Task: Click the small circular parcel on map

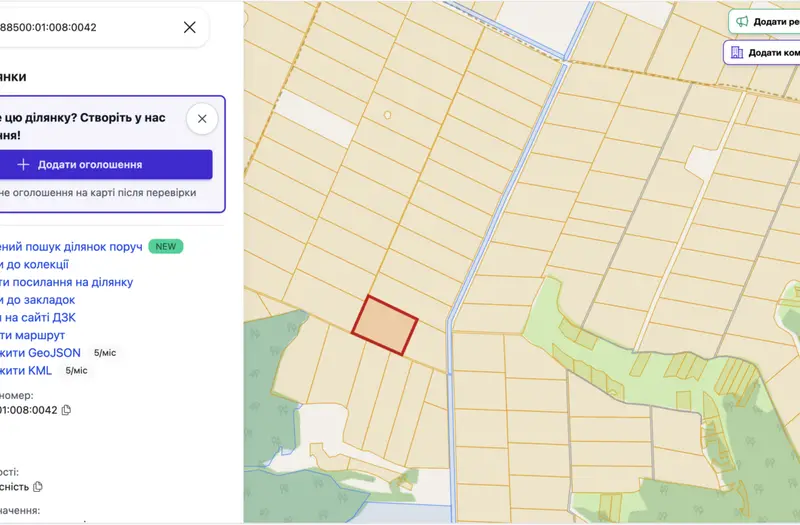Action: [387, 115]
